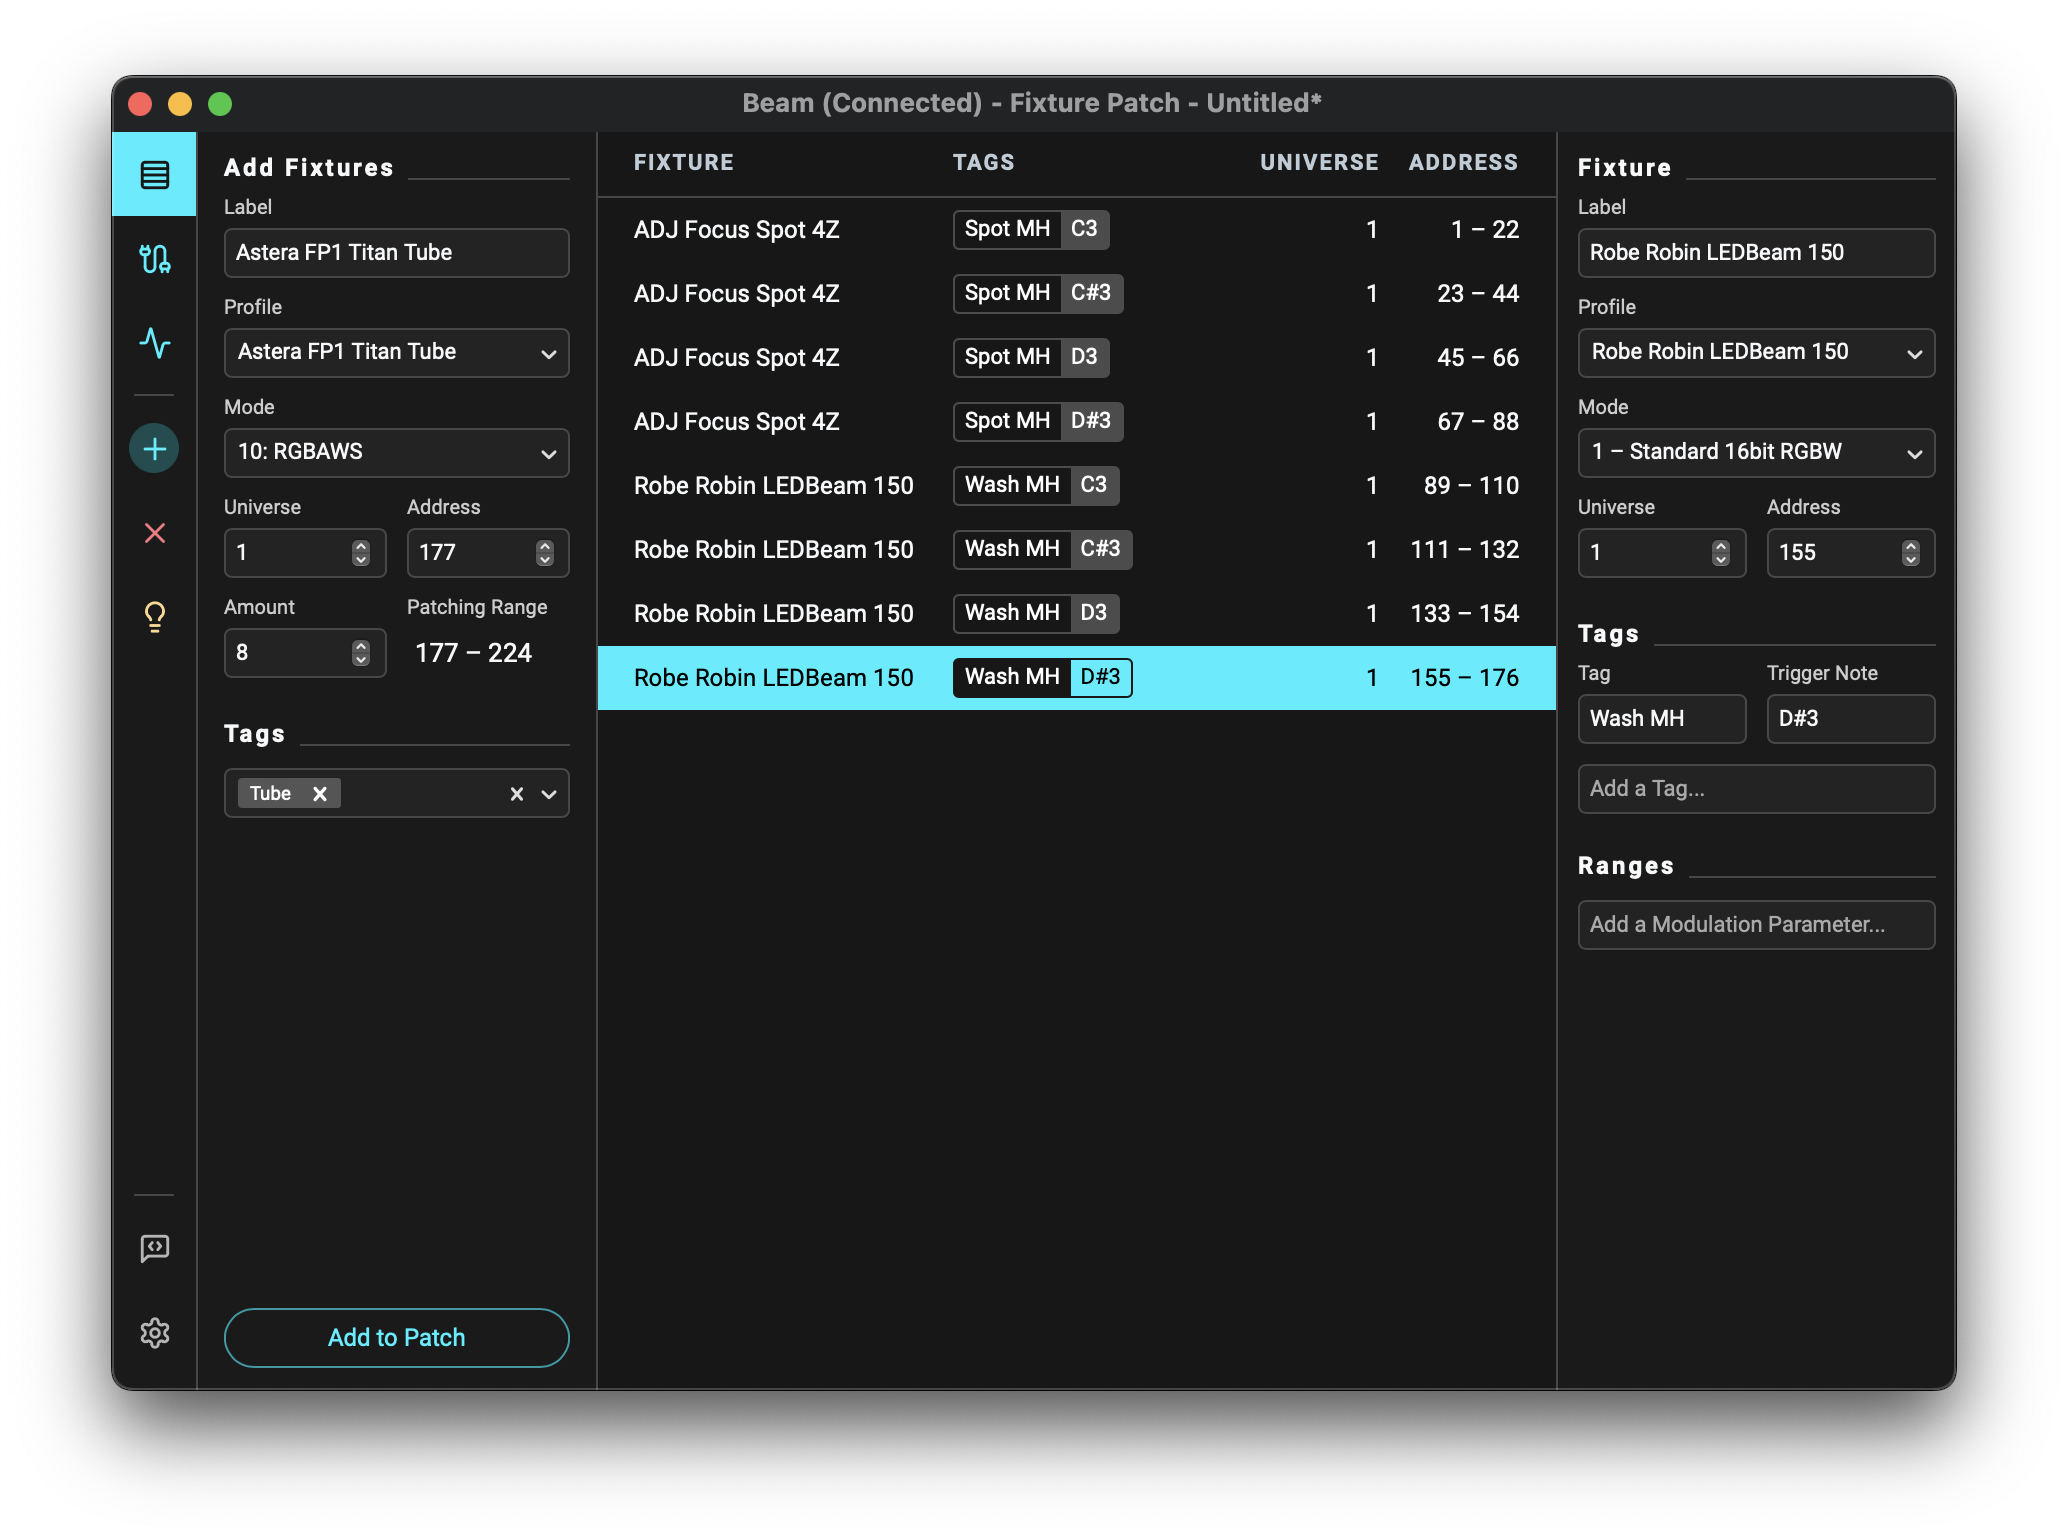Select ADJ Focus Spot 4Z at 1 – 22
2068x1538 pixels.
[x=1077, y=230]
